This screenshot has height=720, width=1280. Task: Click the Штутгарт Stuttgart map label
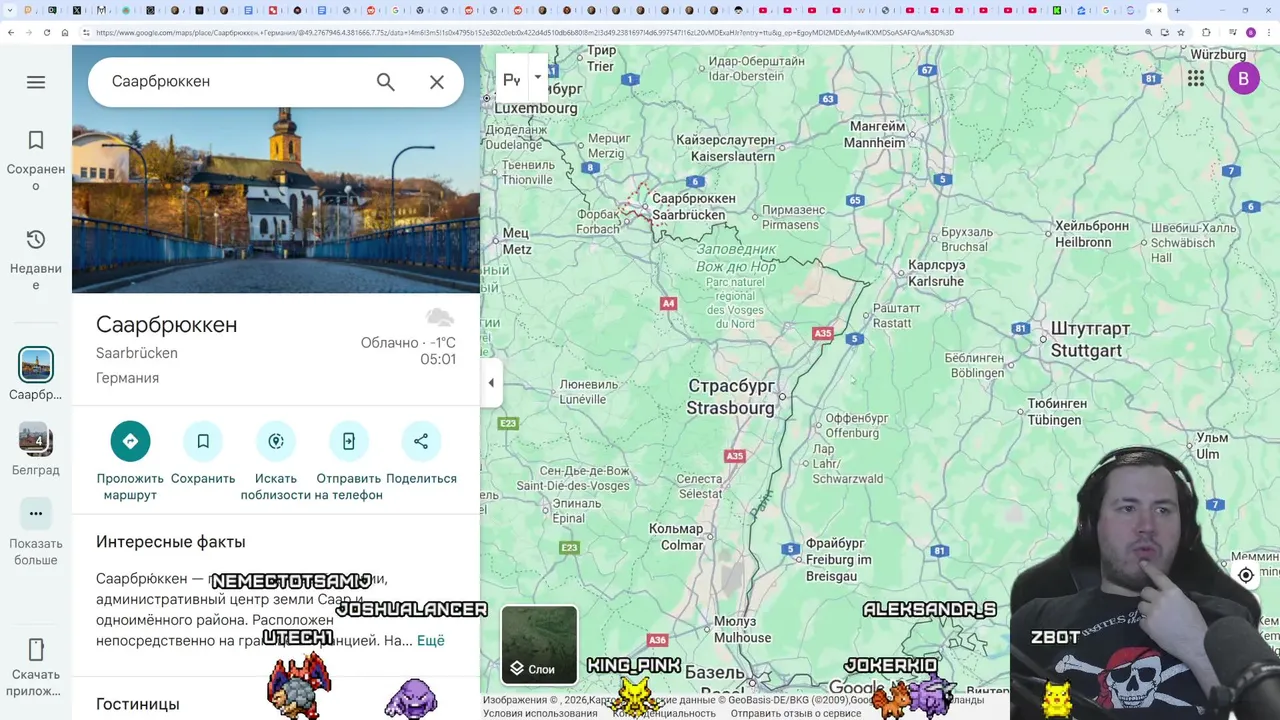pyautogui.click(x=1090, y=340)
